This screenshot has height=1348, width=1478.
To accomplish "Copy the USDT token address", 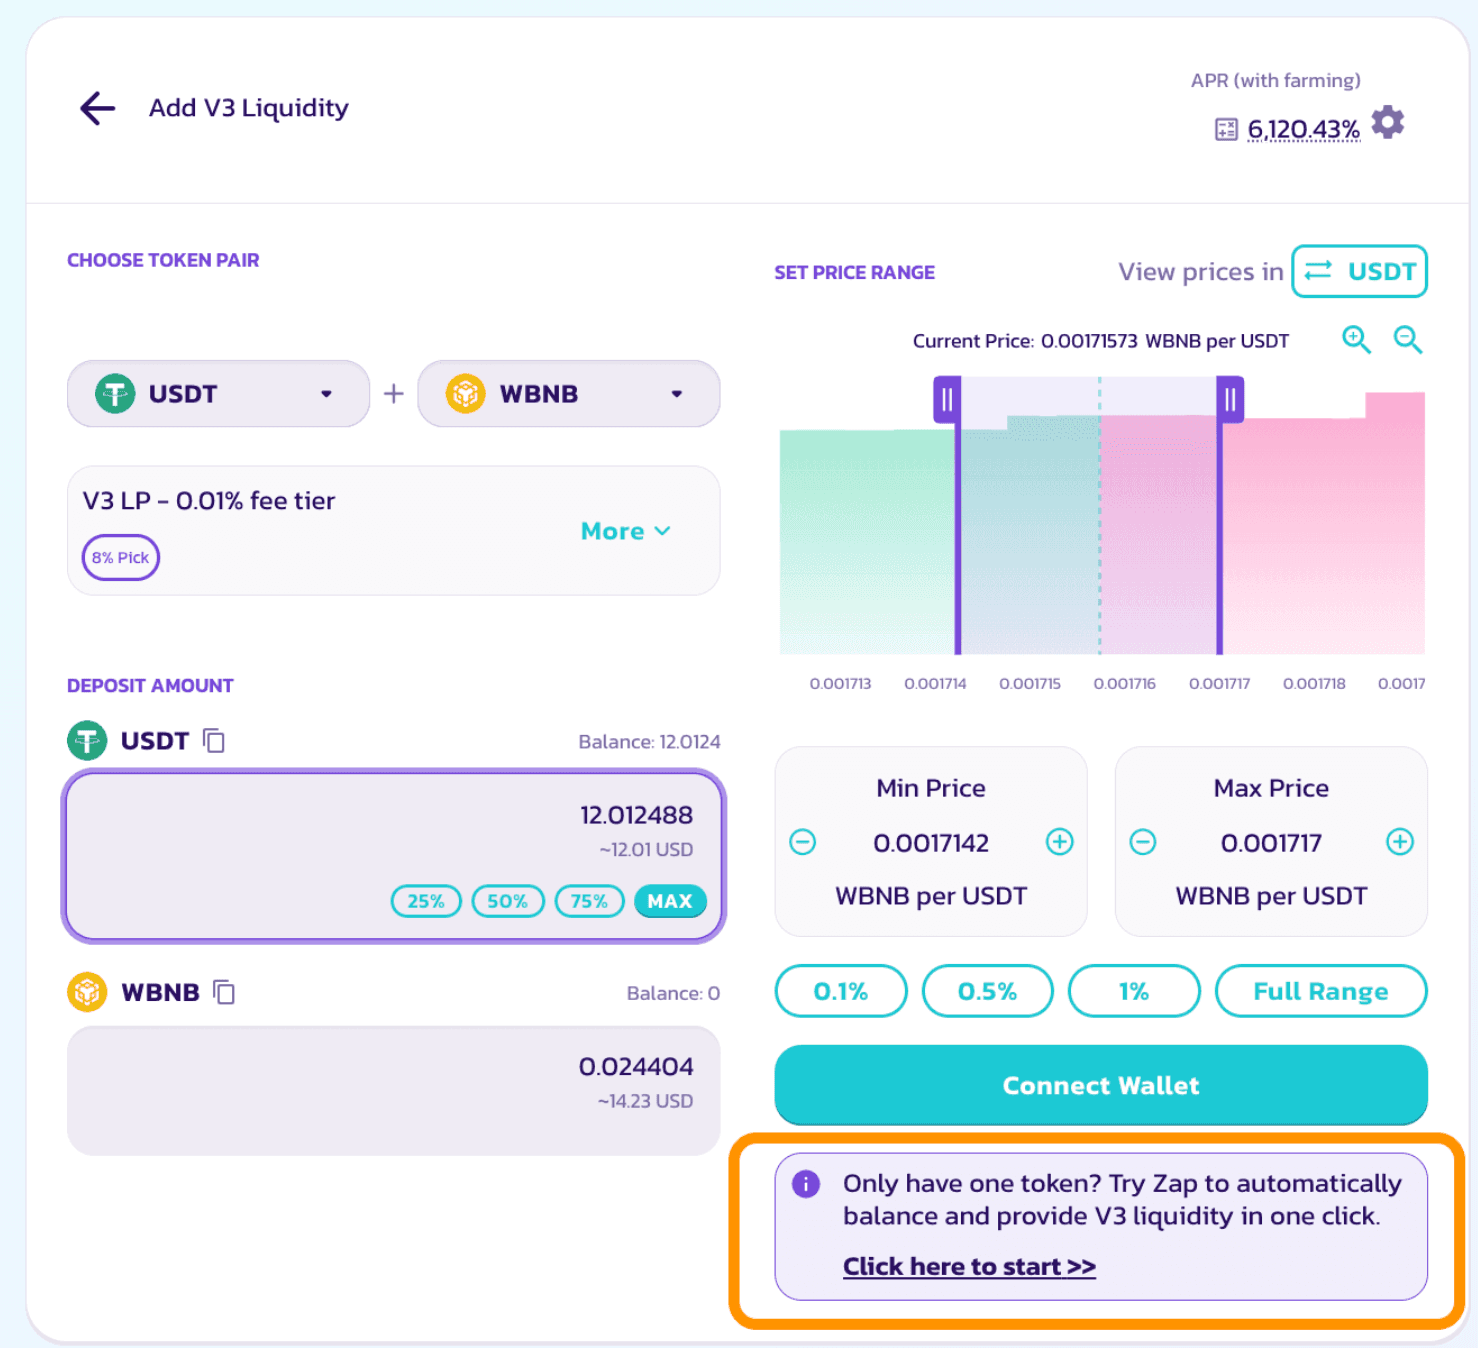I will (214, 741).
